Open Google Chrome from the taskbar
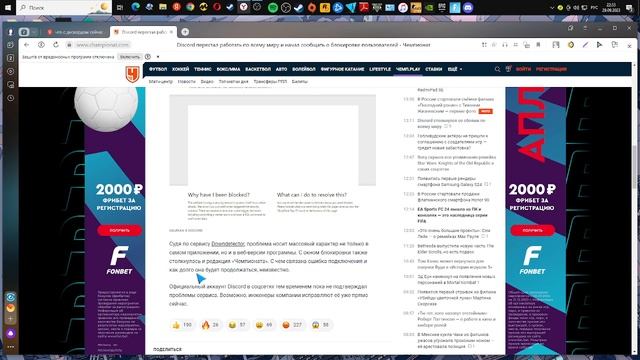 (x=190, y=7)
